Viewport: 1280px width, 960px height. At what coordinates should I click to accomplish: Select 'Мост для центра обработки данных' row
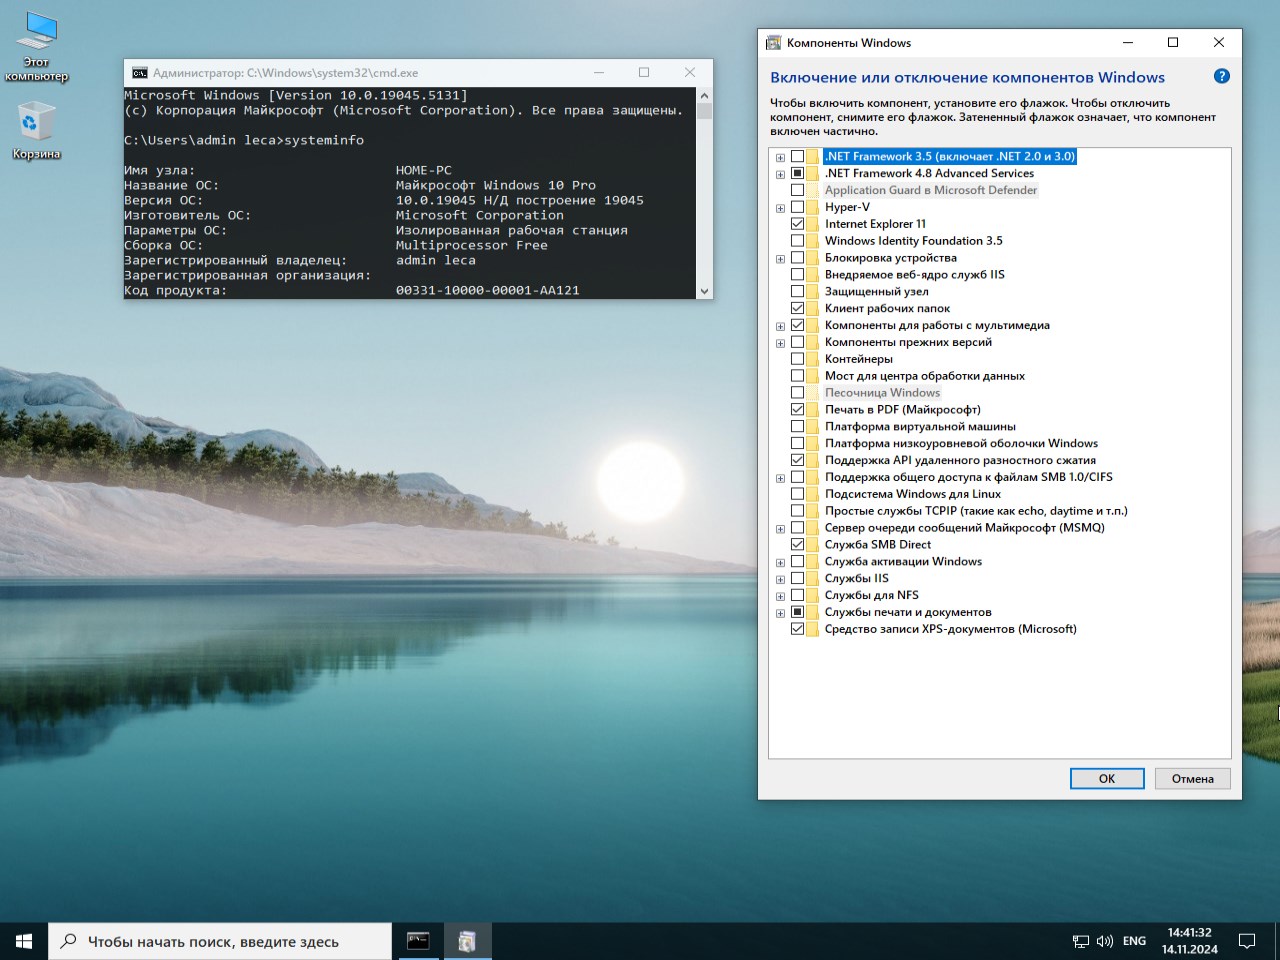924,376
